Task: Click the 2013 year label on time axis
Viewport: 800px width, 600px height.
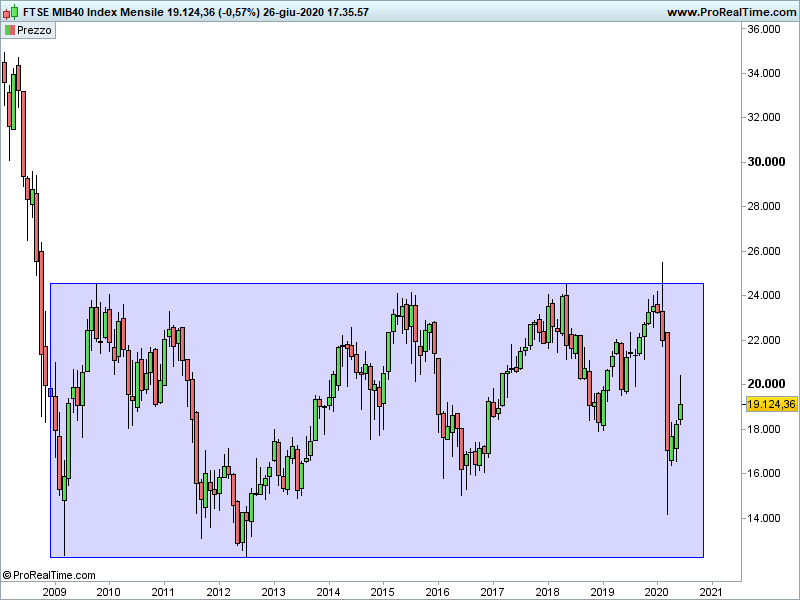Action: tap(273, 592)
